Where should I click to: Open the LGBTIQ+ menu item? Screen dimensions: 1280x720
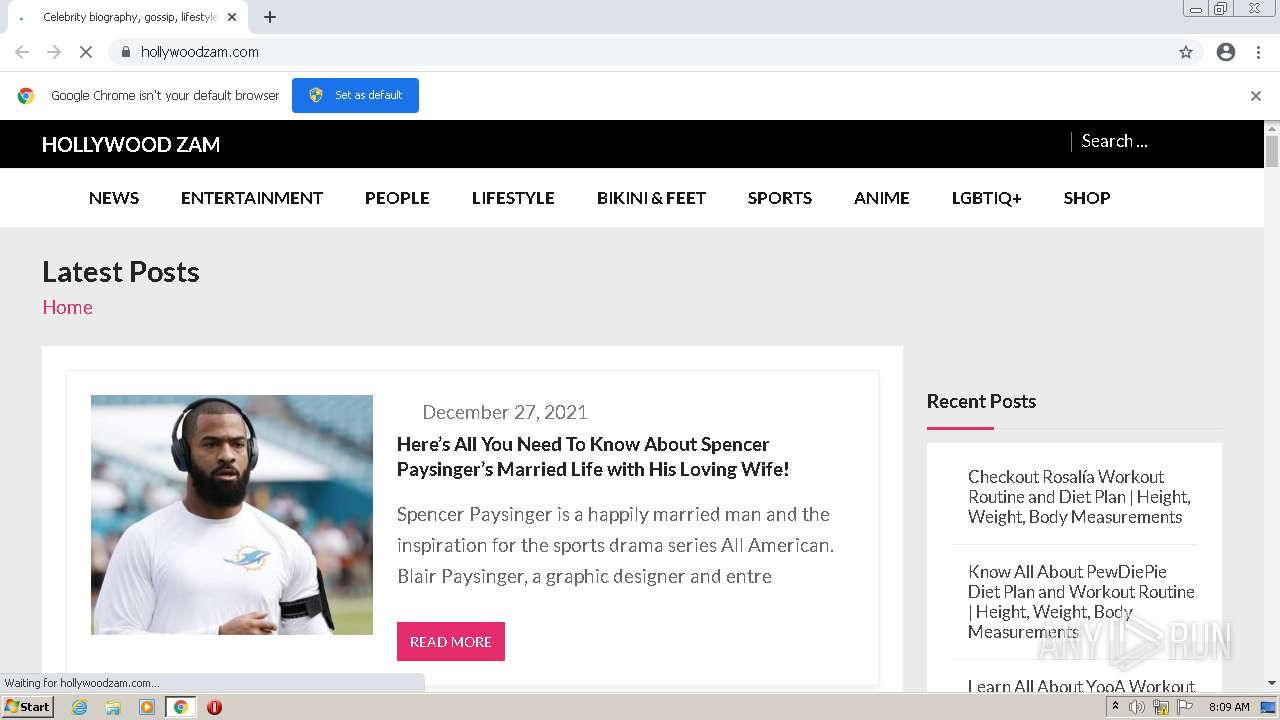click(x=987, y=198)
